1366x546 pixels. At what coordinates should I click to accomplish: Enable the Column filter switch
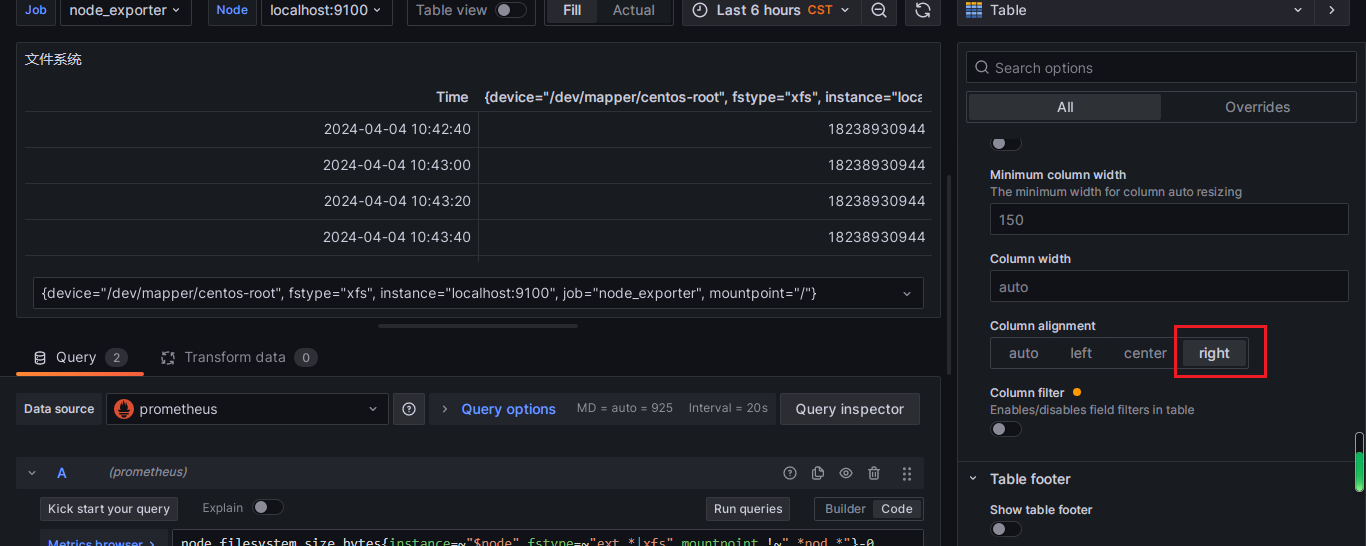[1006, 429]
